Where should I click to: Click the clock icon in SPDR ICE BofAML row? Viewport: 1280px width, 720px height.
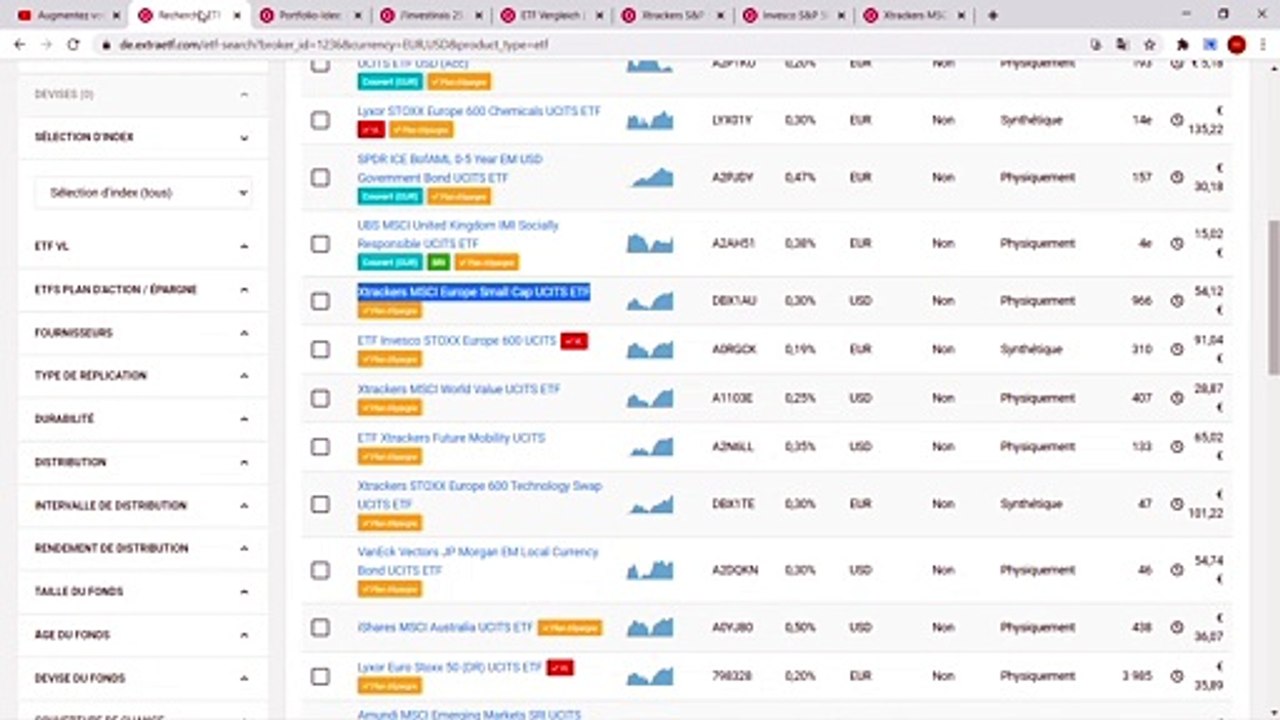coord(1177,177)
